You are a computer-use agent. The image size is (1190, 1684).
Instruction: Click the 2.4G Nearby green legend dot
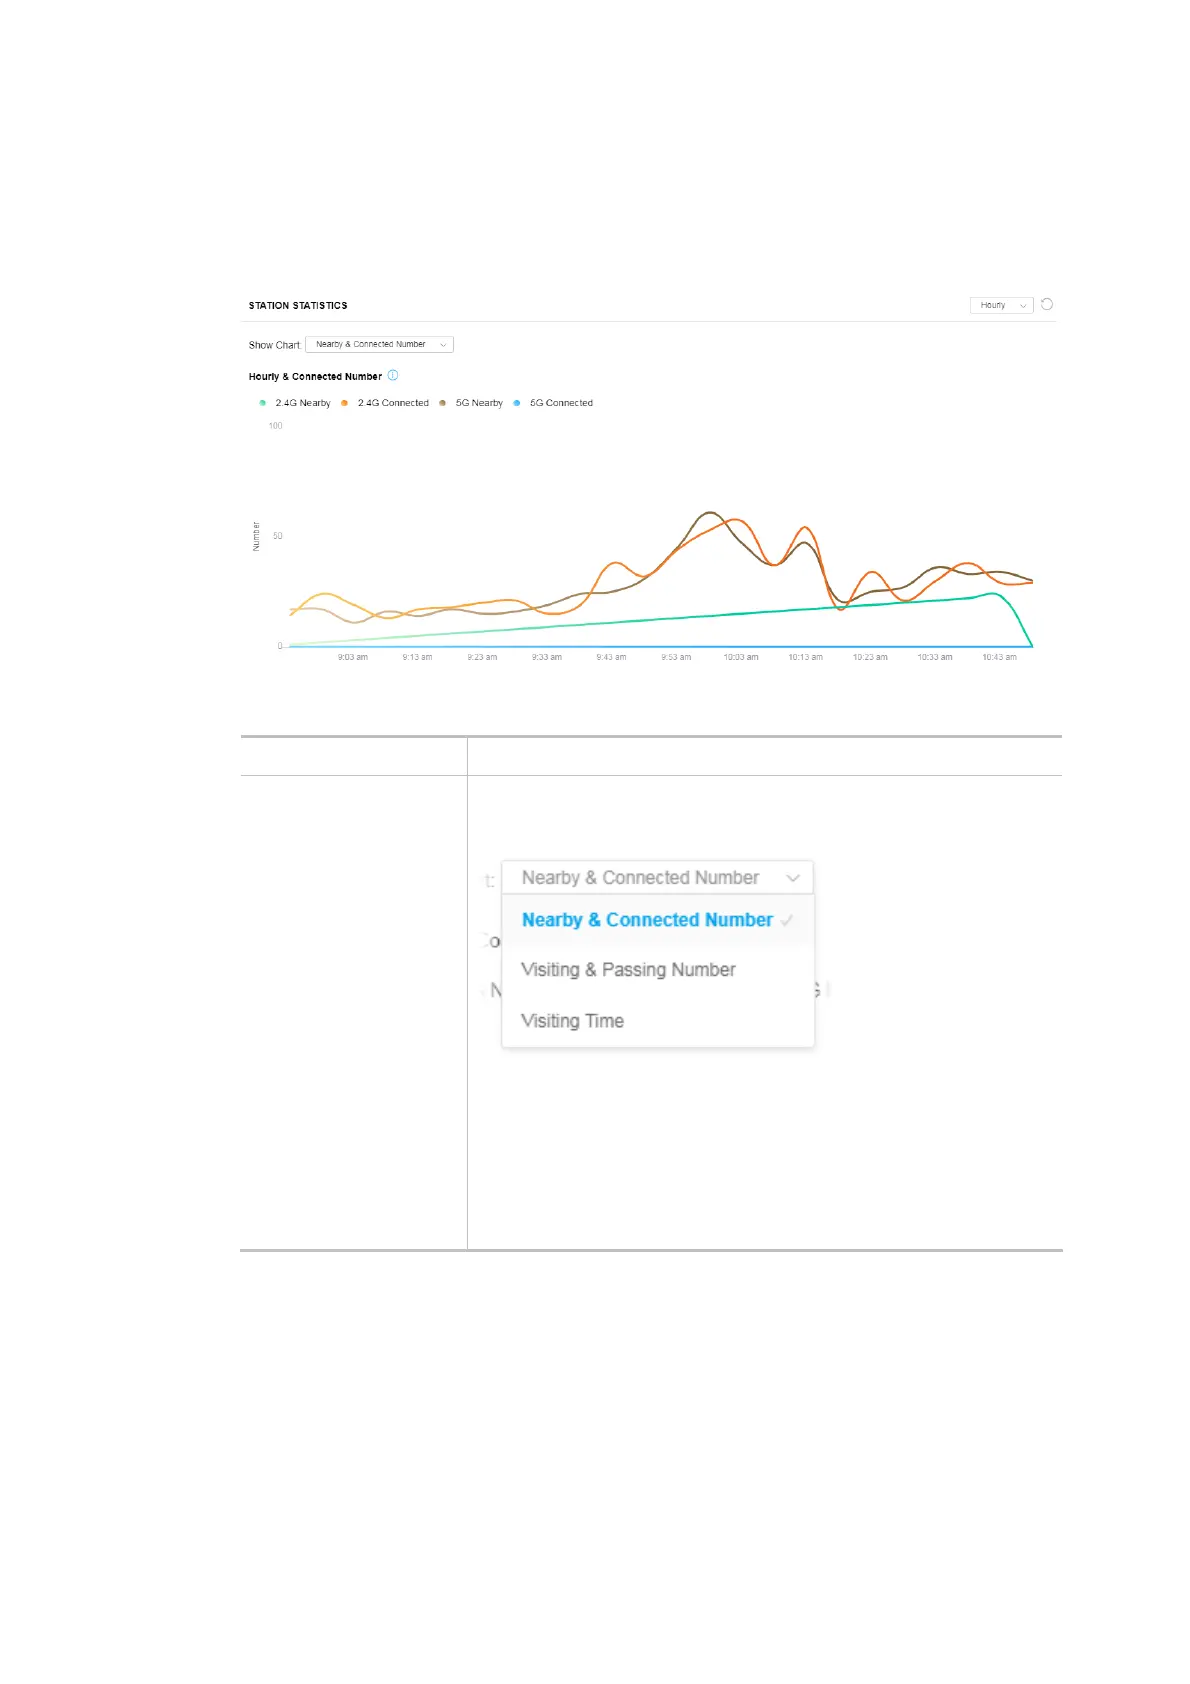tap(263, 403)
